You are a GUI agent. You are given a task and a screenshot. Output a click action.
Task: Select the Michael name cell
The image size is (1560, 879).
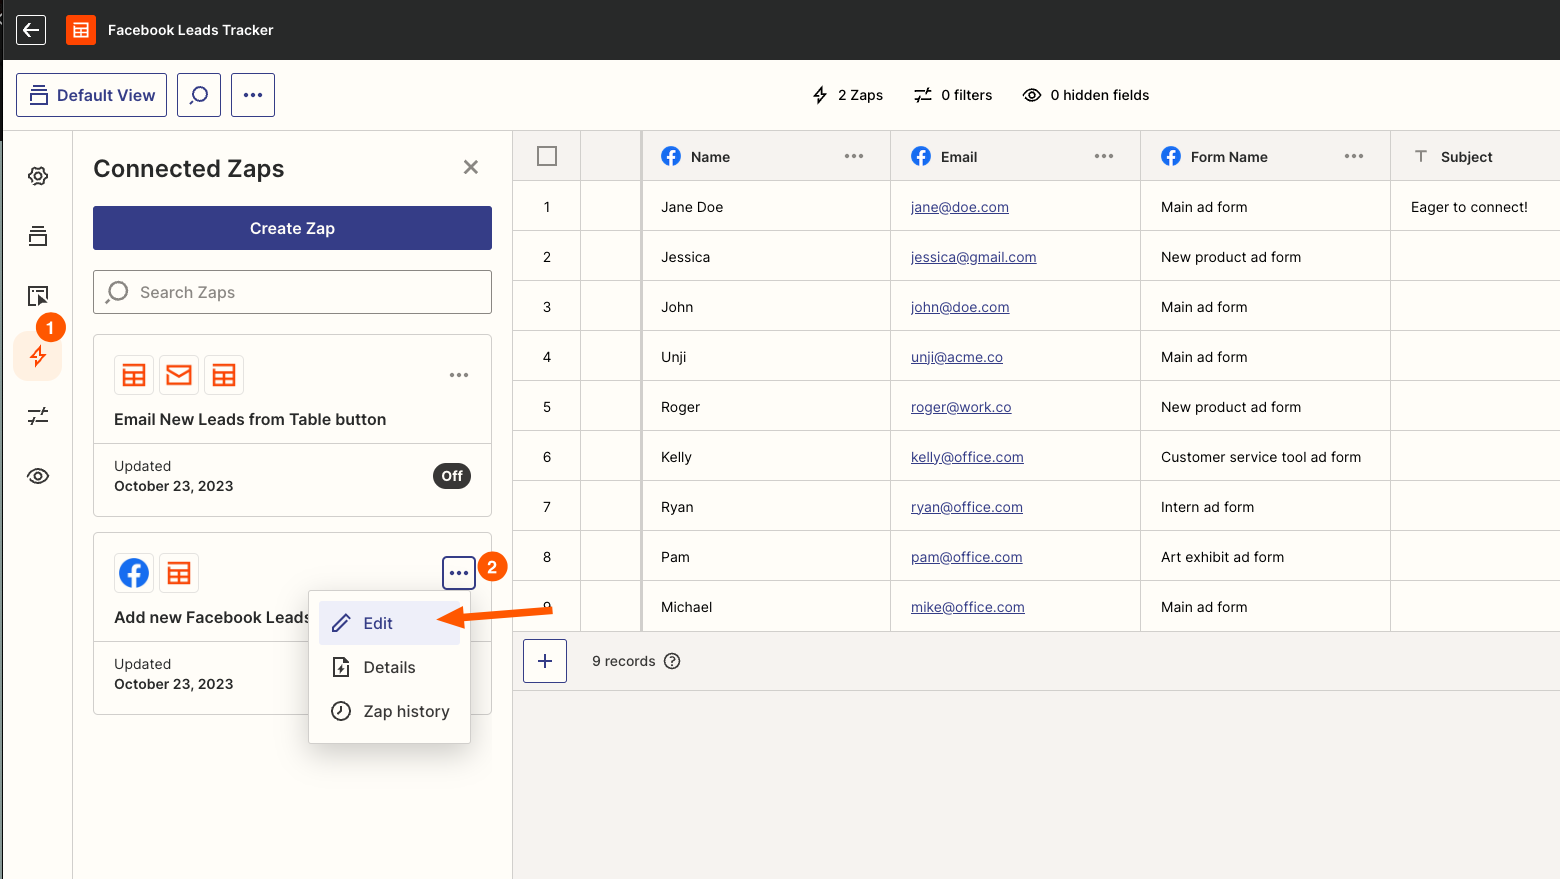tap(766, 607)
